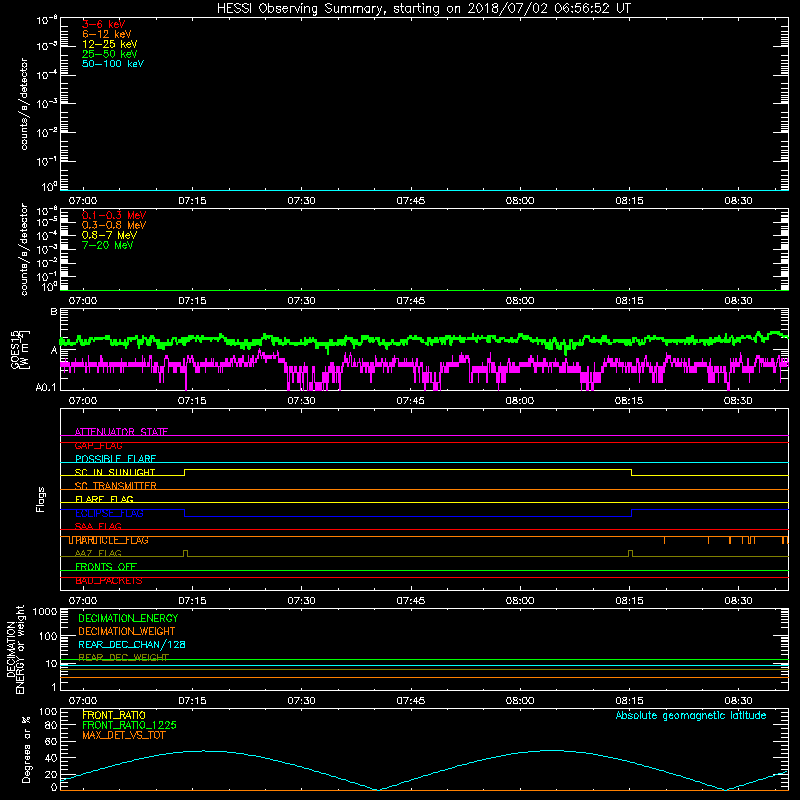
Task: Click the cyan latitude curve peak near 07:16
Action: pos(202,751)
